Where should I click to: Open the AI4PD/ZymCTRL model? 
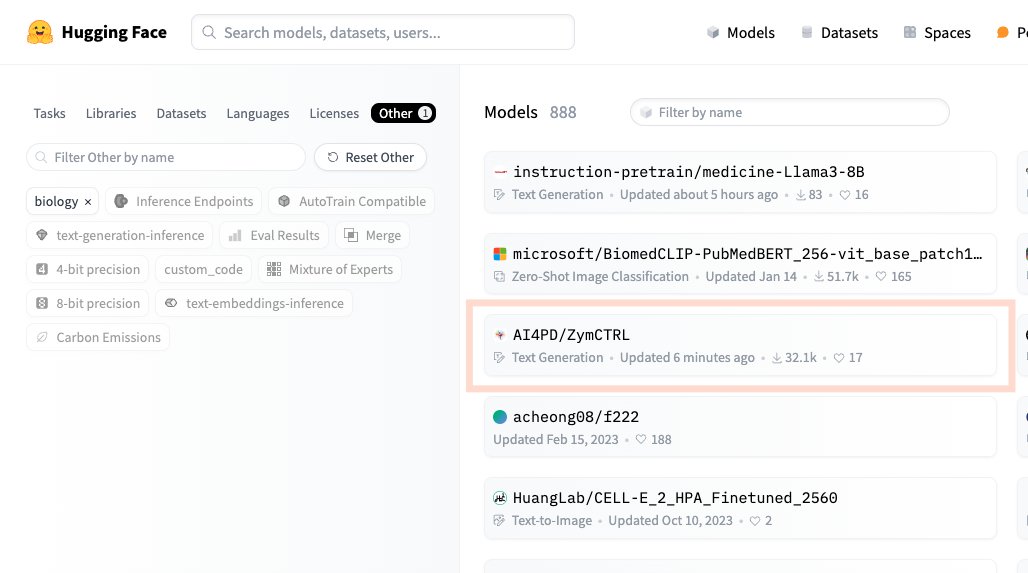click(740, 346)
